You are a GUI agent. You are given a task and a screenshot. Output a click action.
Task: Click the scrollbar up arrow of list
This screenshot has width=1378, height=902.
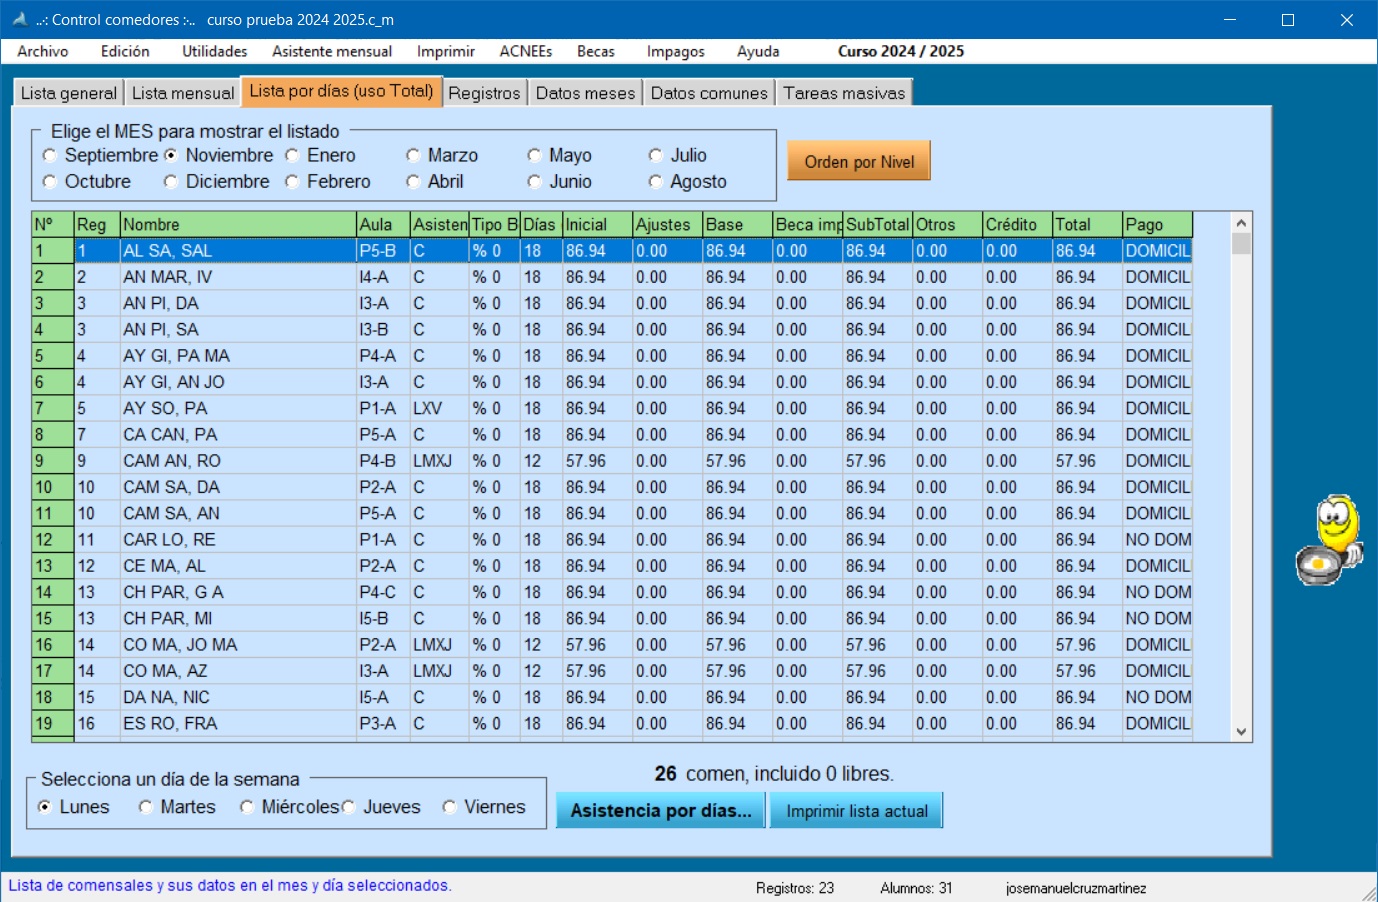tap(1241, 224)
